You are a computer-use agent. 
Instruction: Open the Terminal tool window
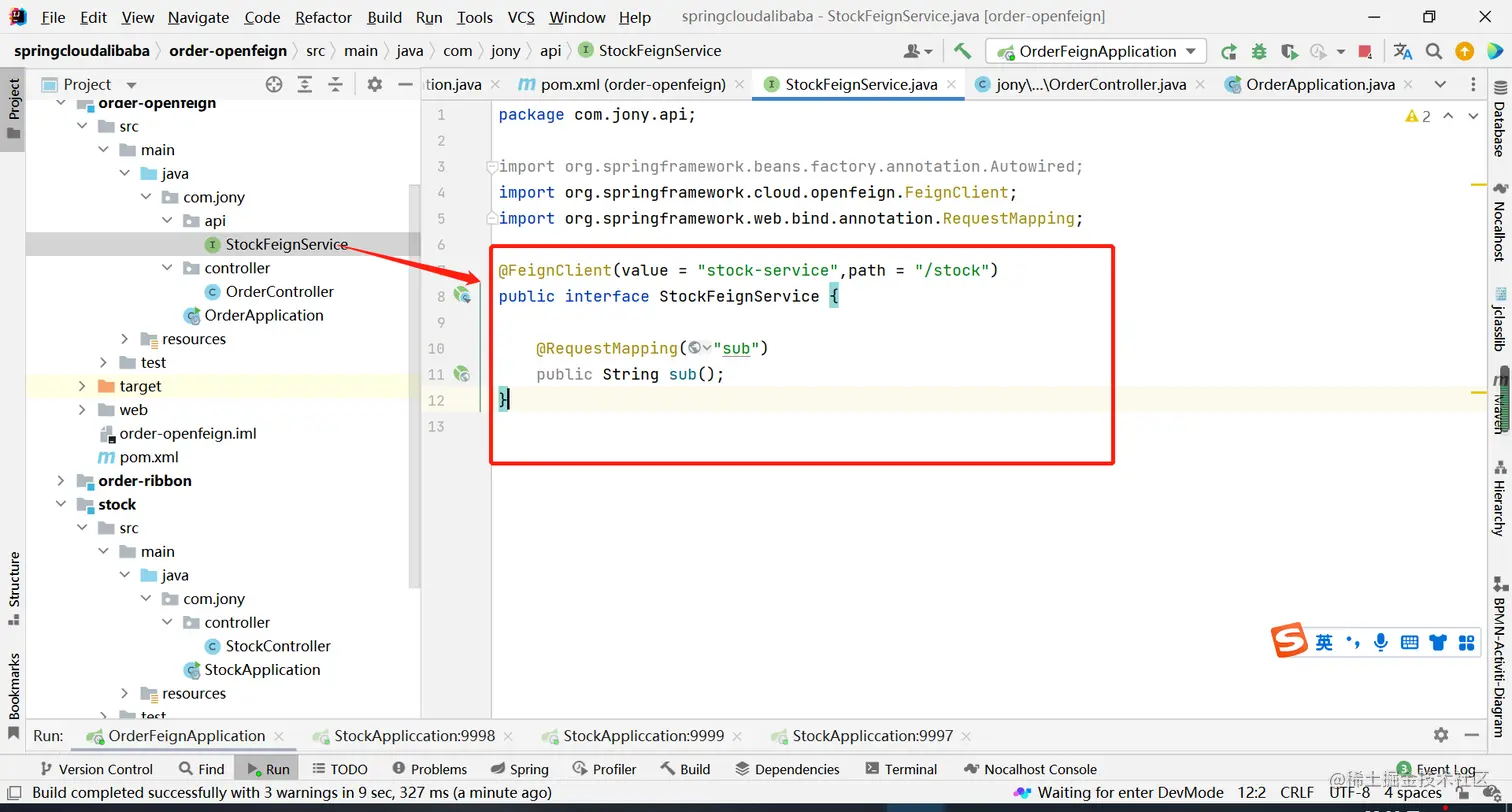coord(900,769)
